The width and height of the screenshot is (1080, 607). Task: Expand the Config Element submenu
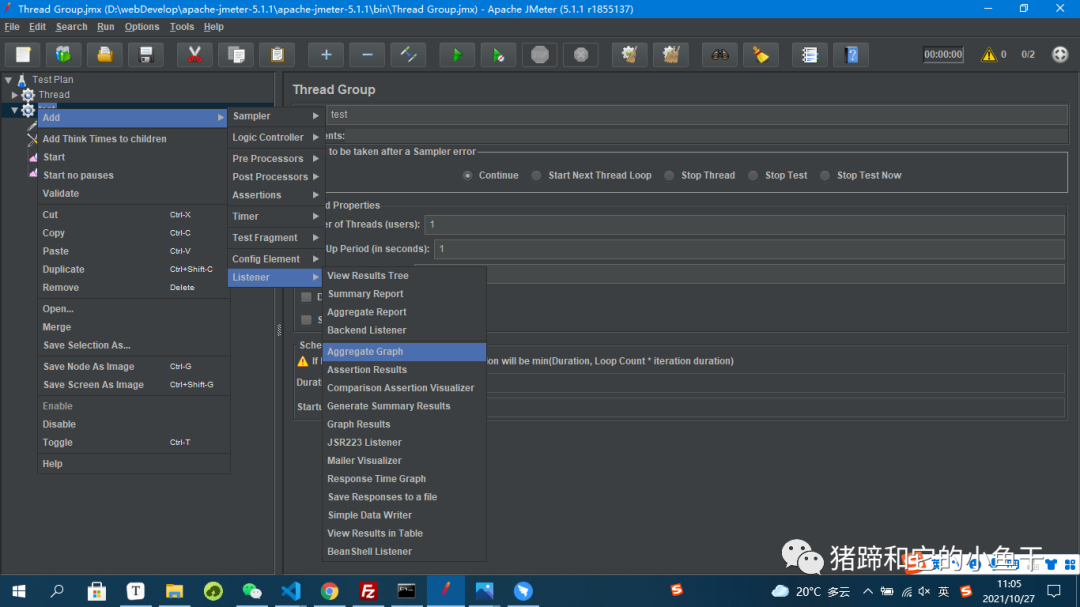click(275, 259)
